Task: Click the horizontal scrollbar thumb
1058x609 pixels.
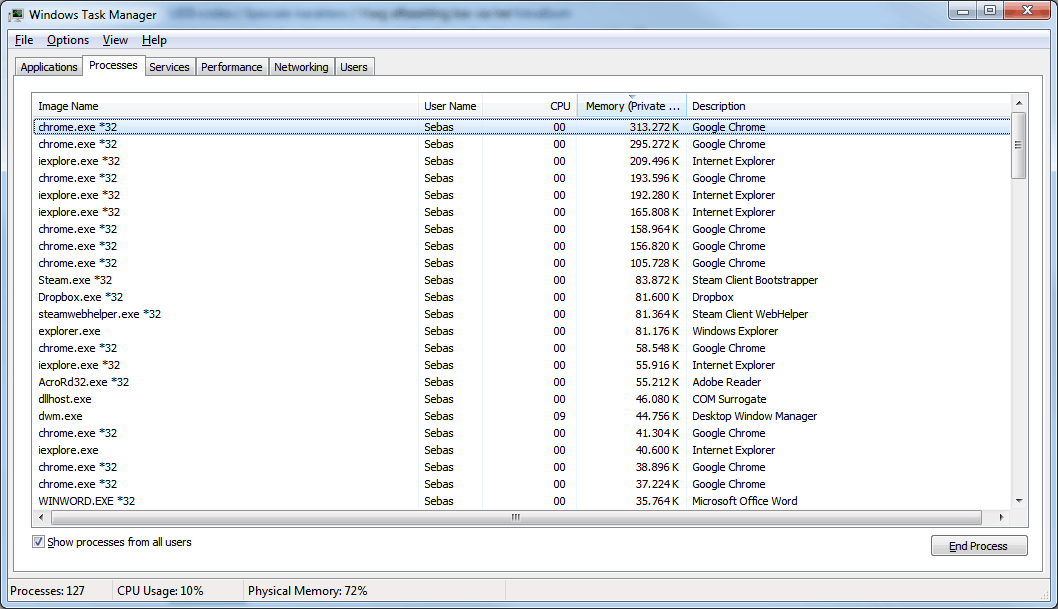Action: click(516, 517)
